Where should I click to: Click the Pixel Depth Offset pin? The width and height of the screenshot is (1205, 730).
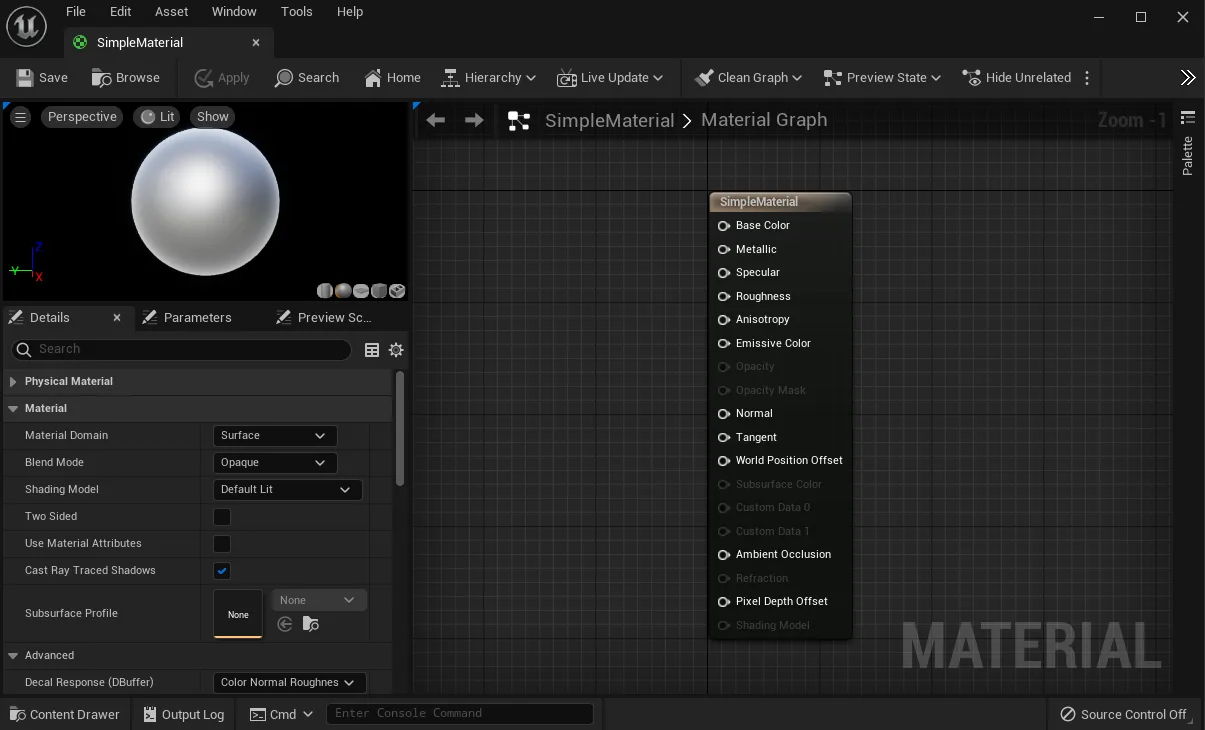724,601
